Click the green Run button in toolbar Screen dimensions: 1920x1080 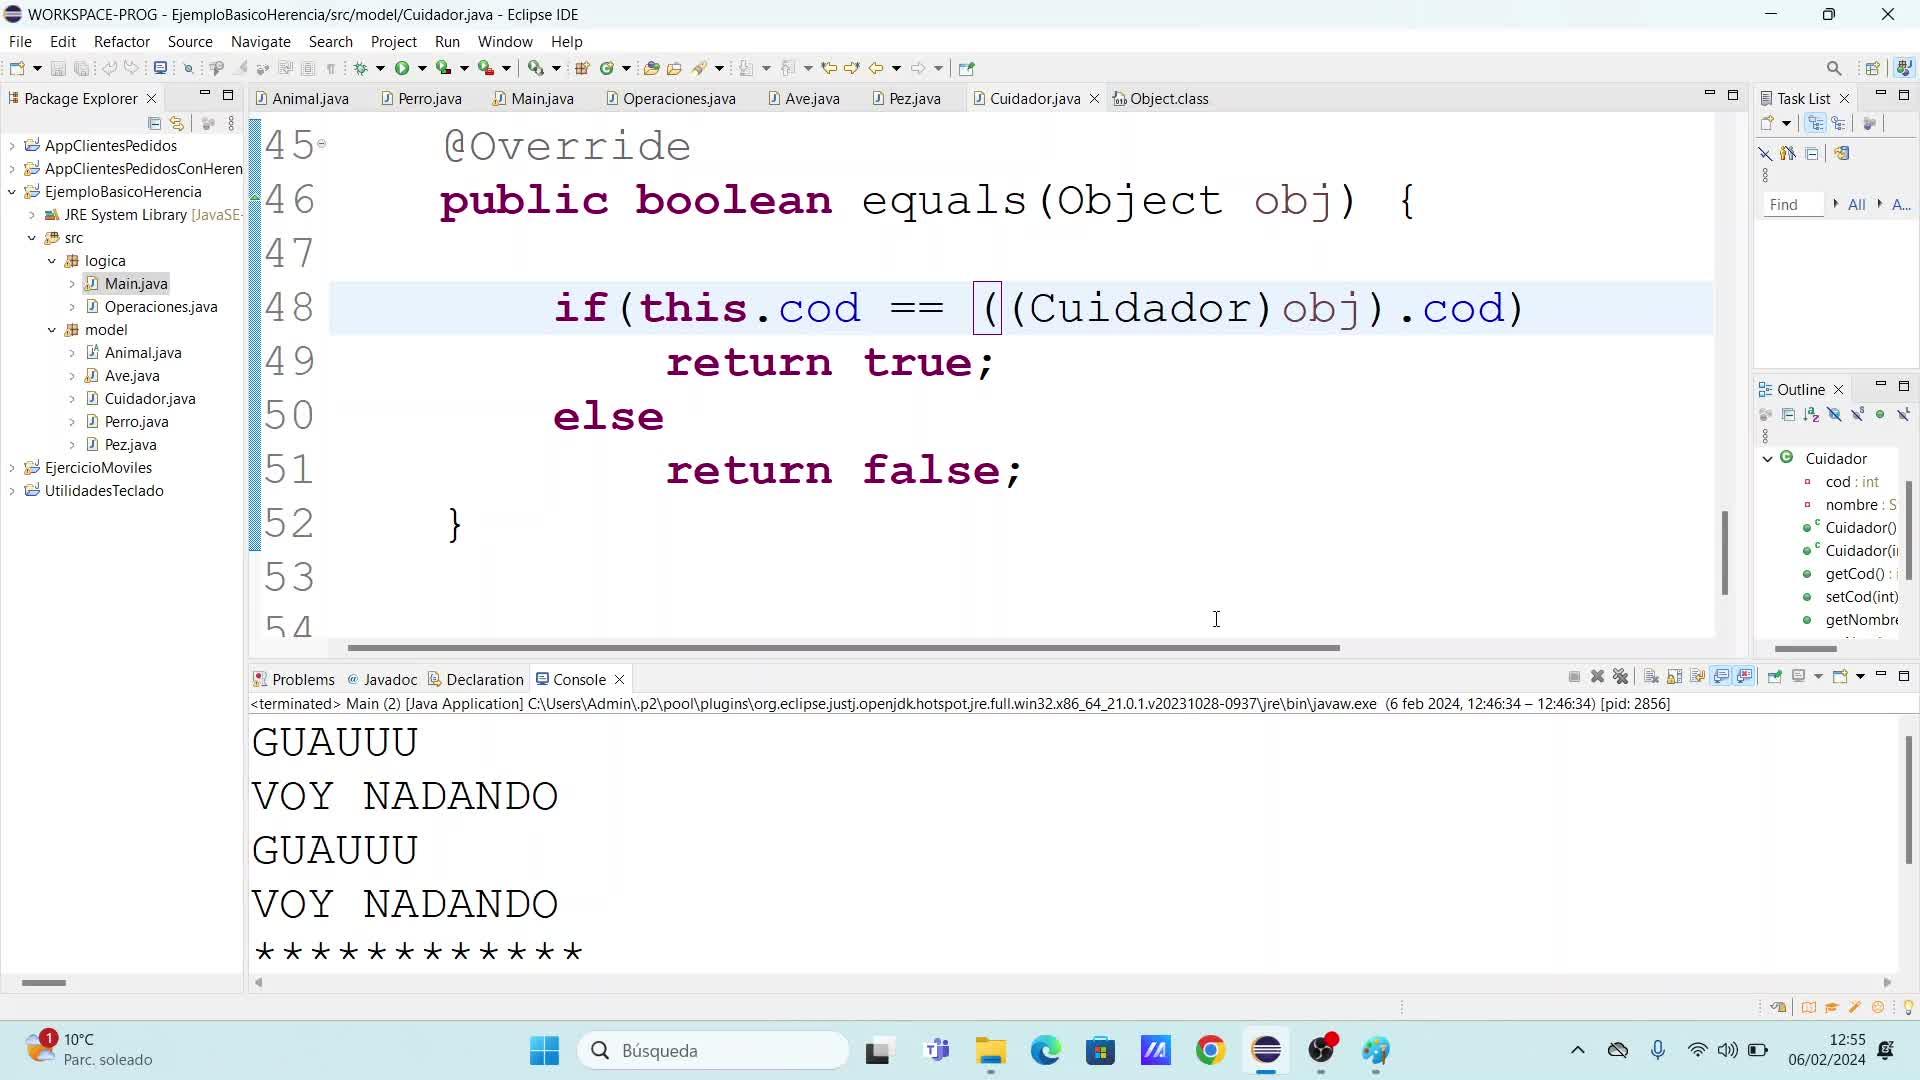point(401,68)
